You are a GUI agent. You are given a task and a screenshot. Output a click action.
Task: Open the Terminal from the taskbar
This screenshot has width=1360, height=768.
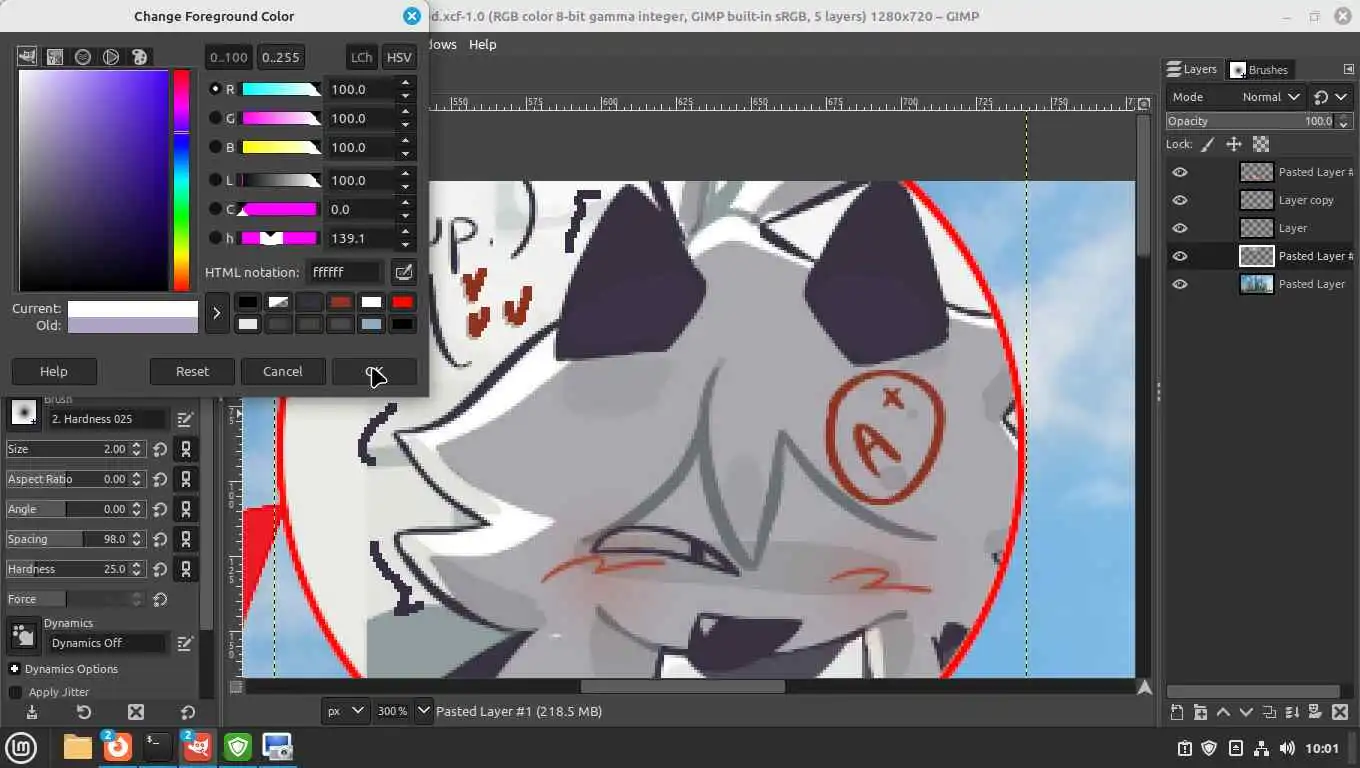(x=158, y=747)
